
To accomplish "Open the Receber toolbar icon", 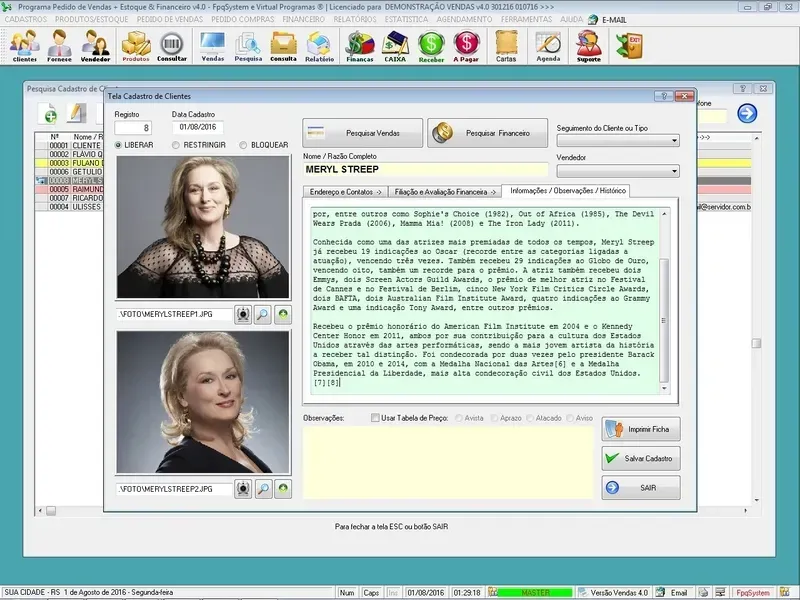I will (431, 46).
